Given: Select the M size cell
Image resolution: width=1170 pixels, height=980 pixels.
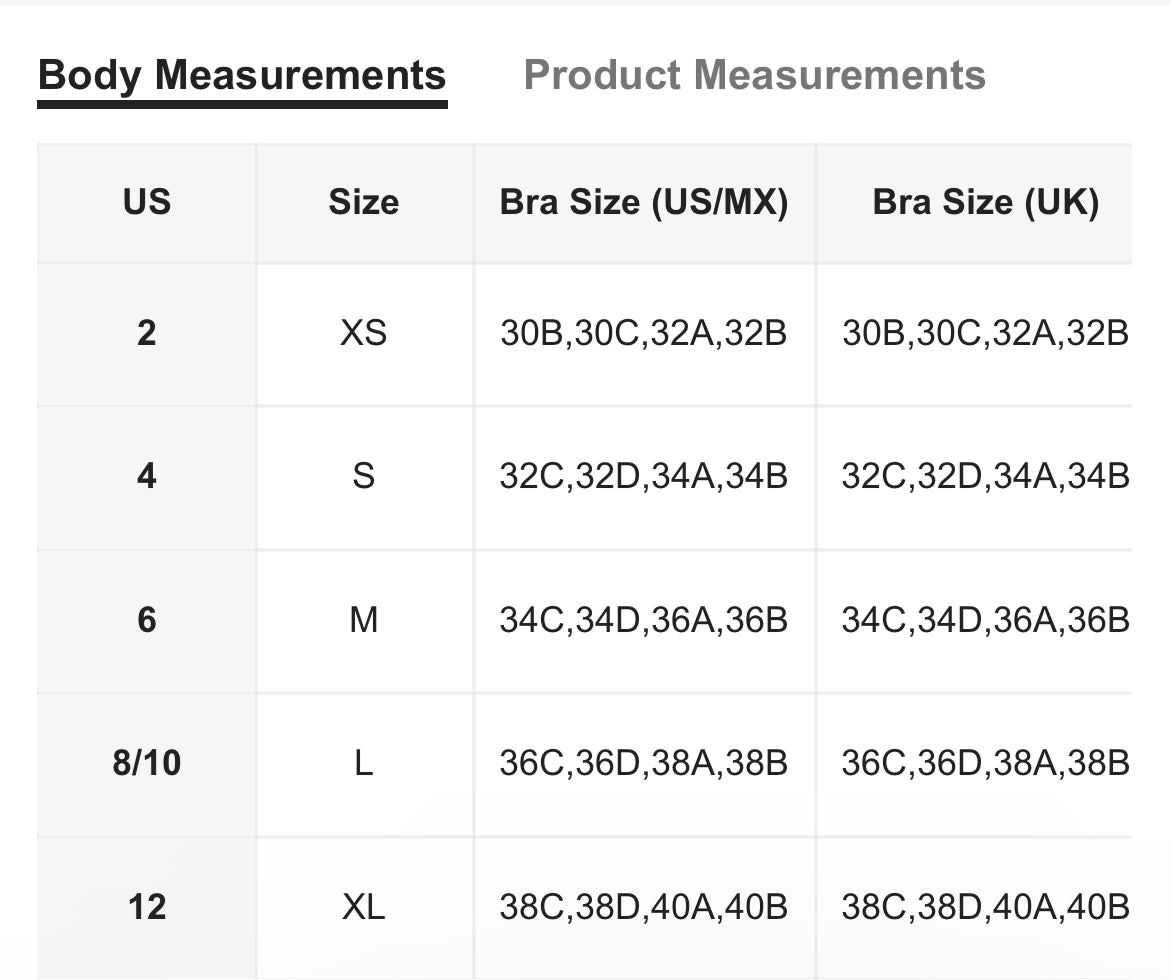Looking at the screenshot, I should 364,620.
